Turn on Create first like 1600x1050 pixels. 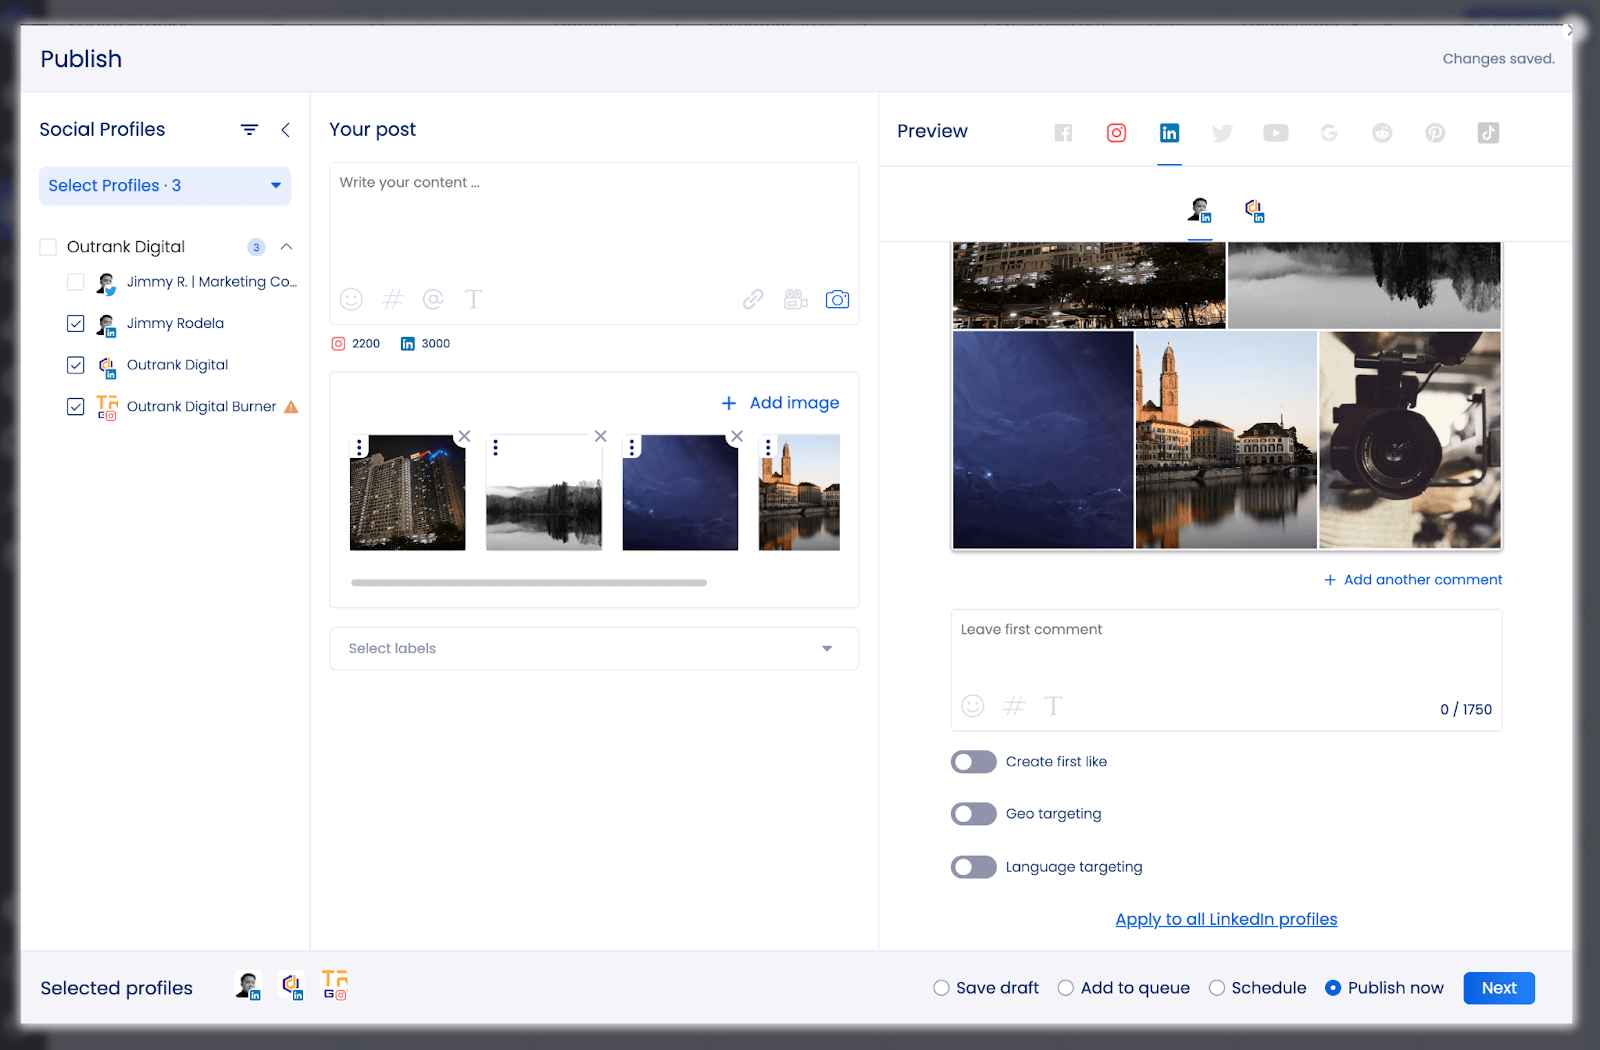(973, 761)
